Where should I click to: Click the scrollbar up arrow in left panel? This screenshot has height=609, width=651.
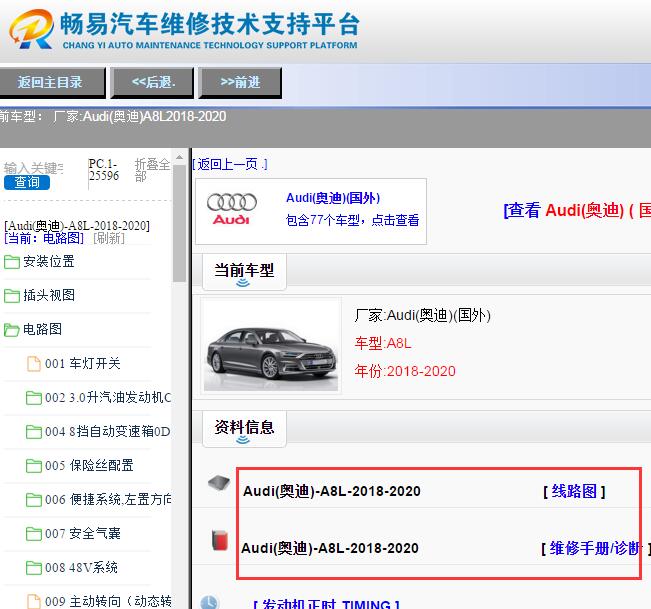pyautogui.click(x=179, y=158)
